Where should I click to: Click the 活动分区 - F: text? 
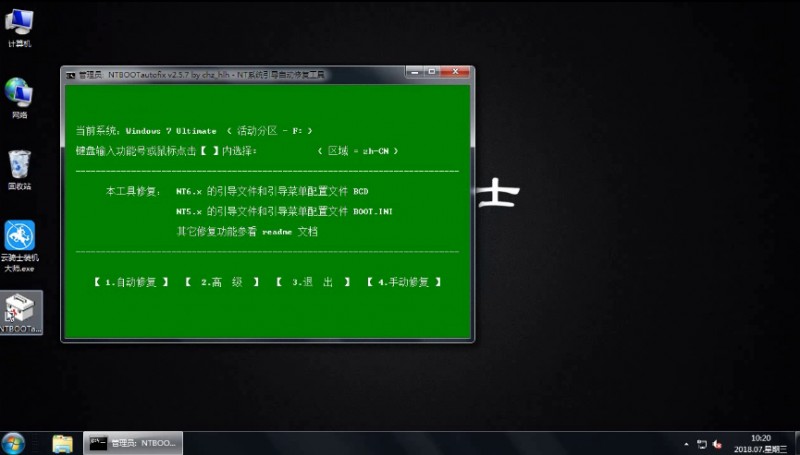269,131
